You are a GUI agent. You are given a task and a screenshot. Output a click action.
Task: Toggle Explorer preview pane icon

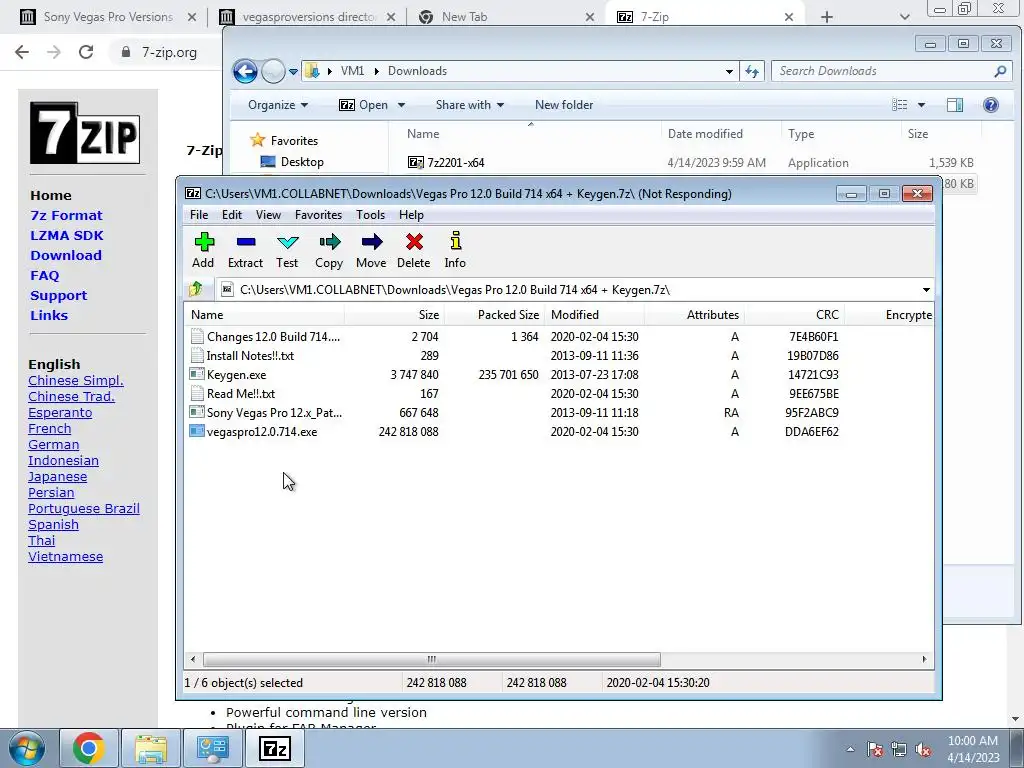[955, 104]
